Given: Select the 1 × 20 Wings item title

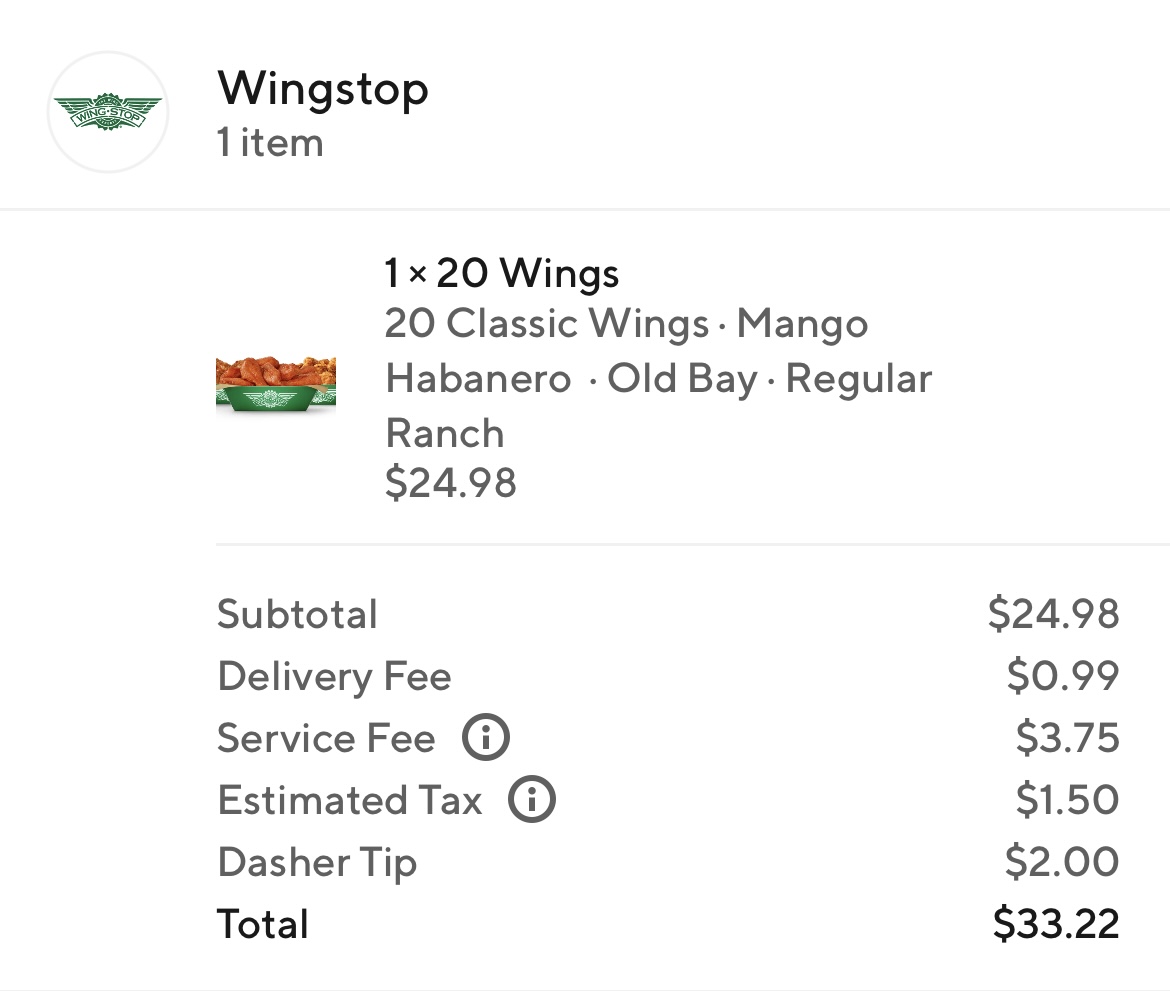Looking at the screenshot, I should pos(502,273).
